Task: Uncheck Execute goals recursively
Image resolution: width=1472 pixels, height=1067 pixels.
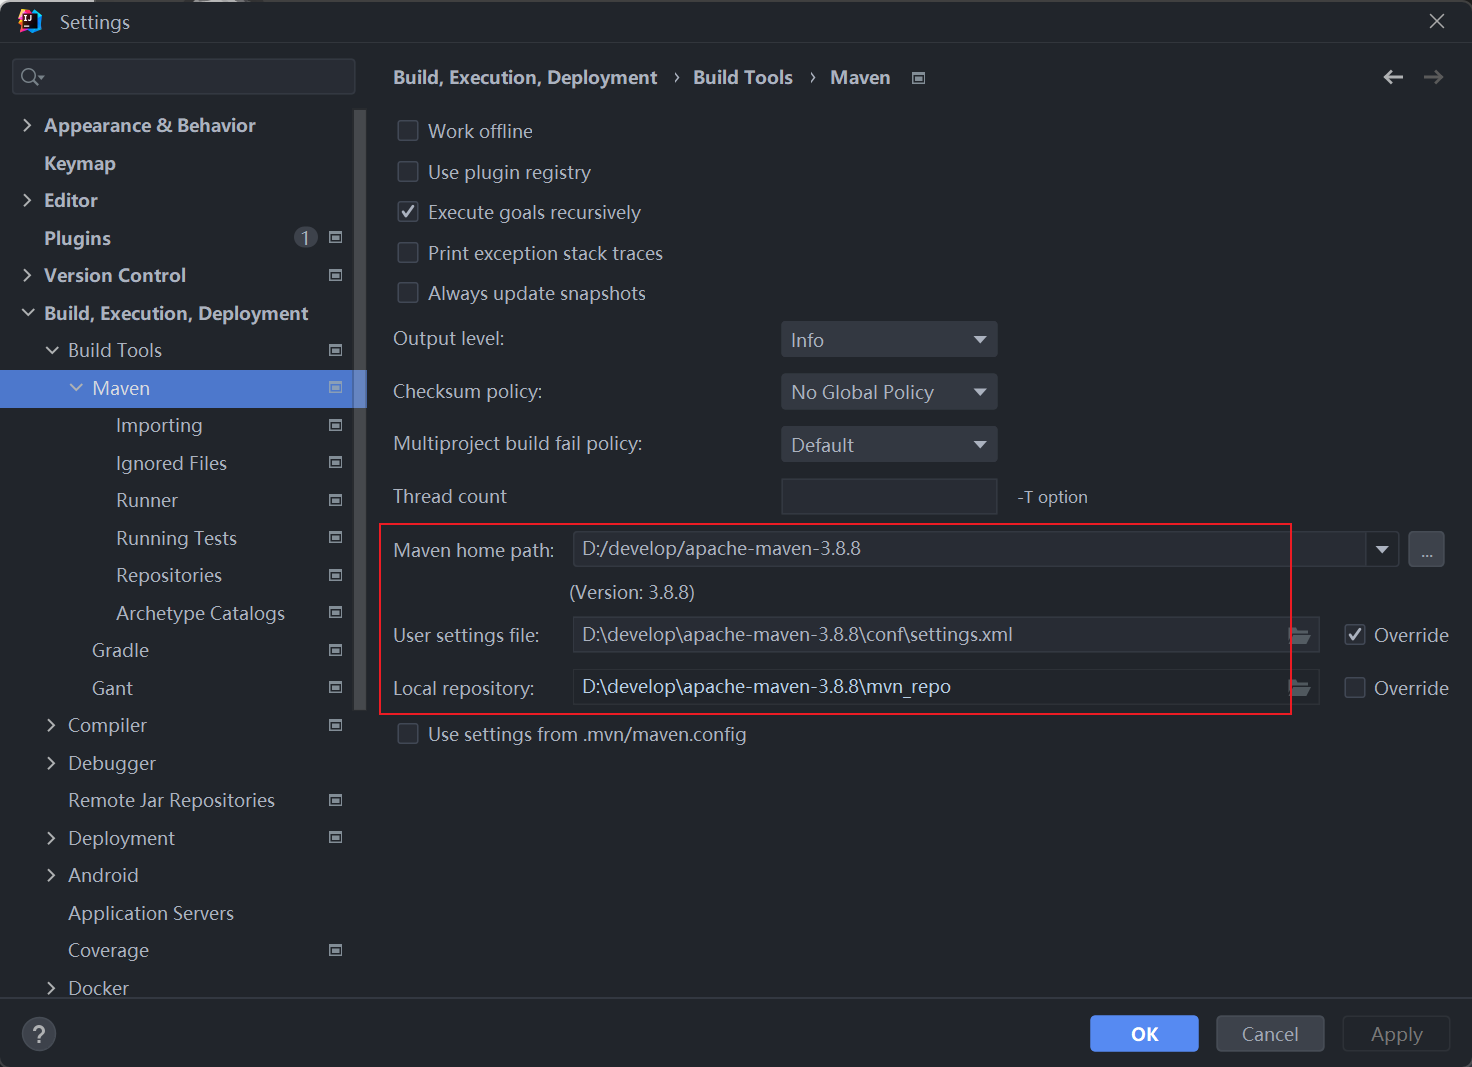Action: 408,212
